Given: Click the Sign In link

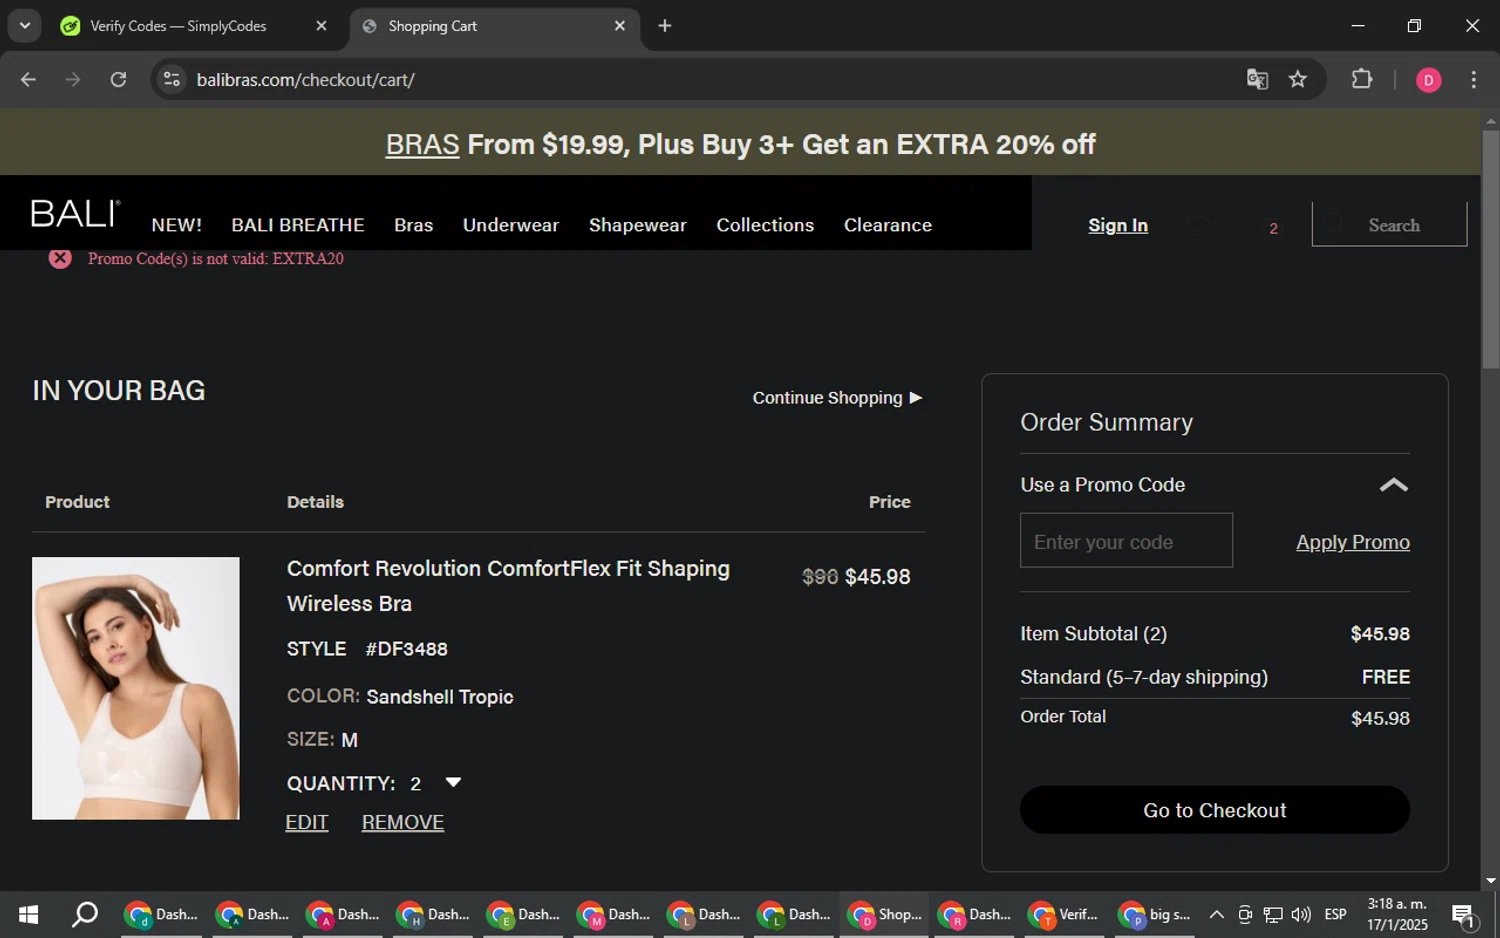Looking at the screenshot, I should pos(1118,226).
